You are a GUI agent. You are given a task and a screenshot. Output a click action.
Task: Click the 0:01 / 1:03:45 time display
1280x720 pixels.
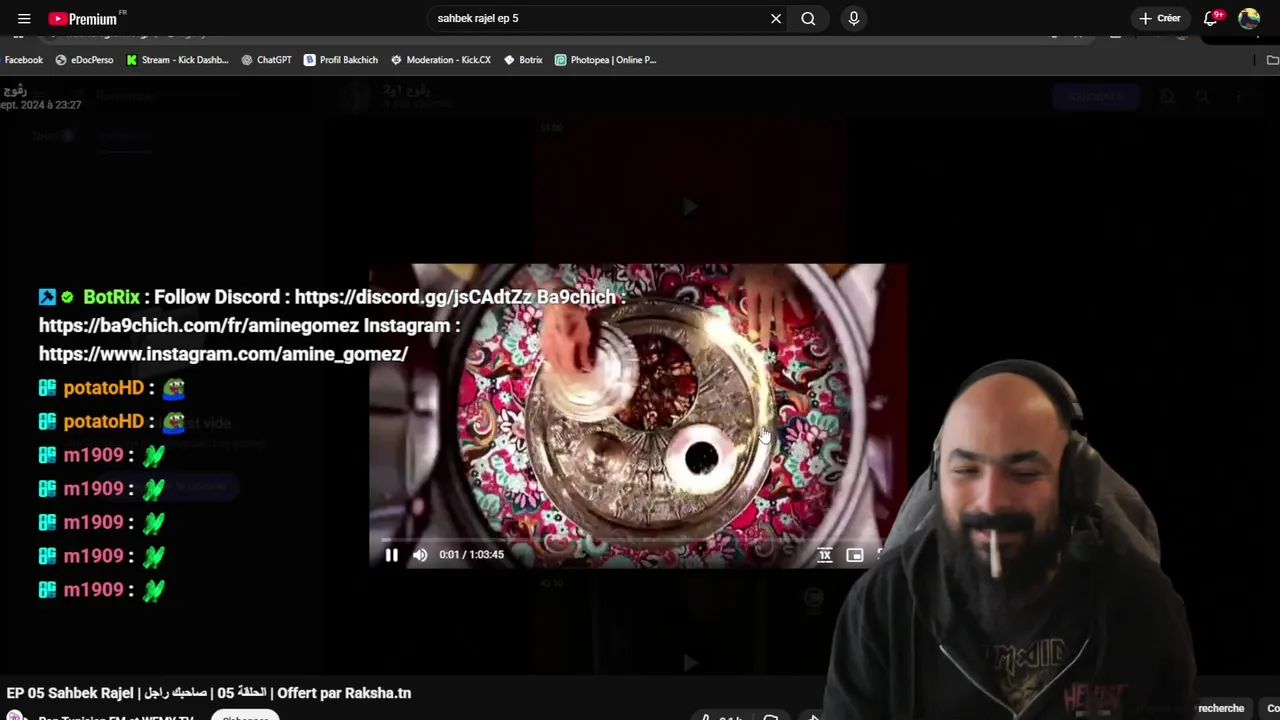471,555
